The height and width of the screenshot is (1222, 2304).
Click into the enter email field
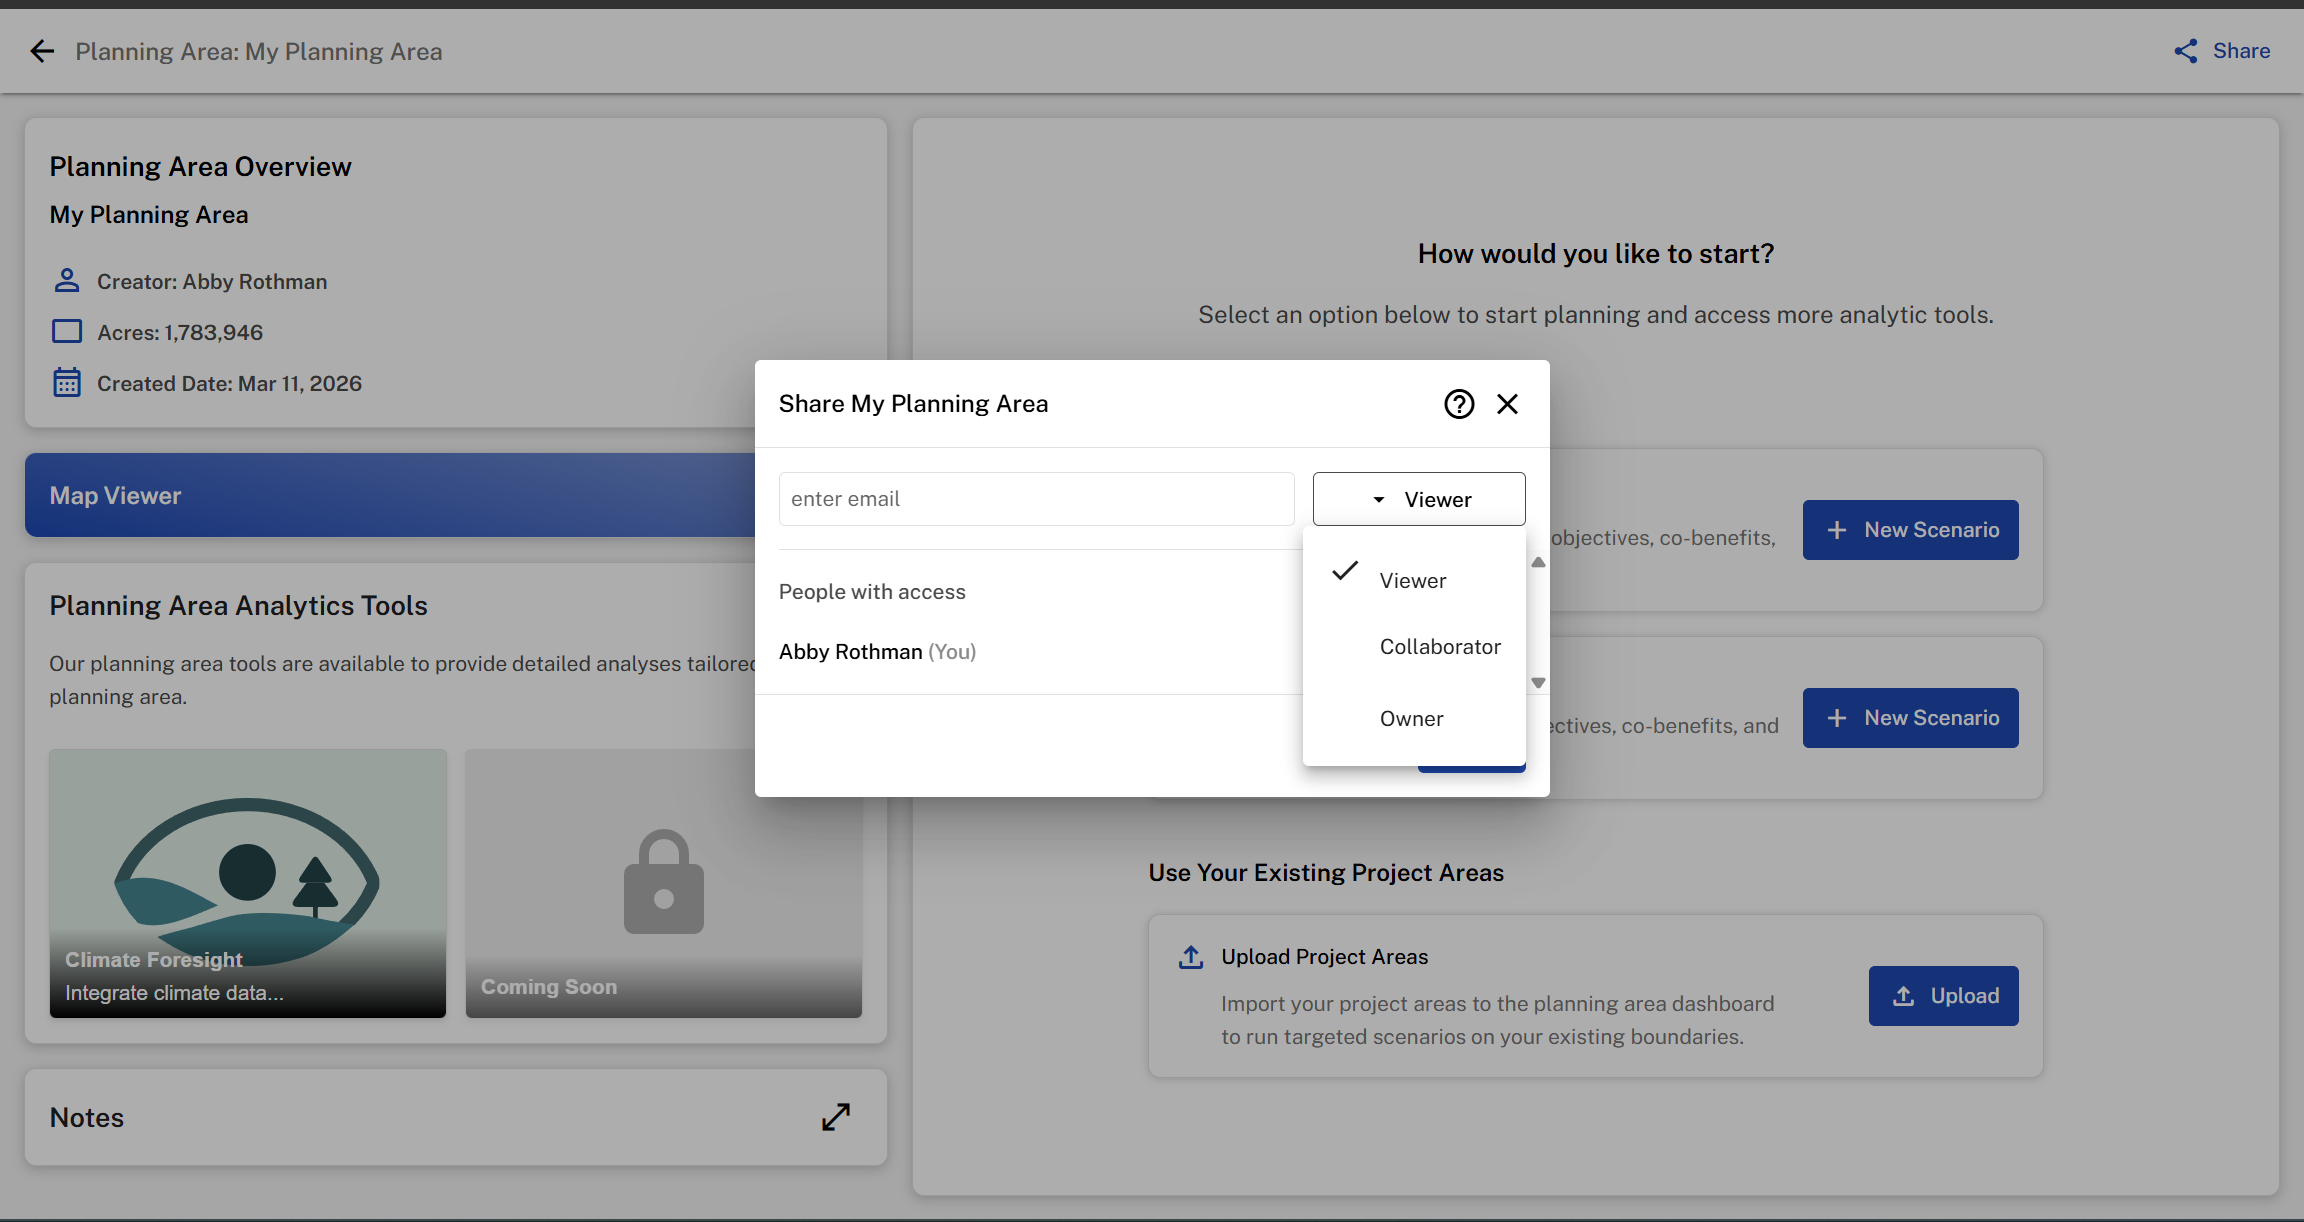1036,499
